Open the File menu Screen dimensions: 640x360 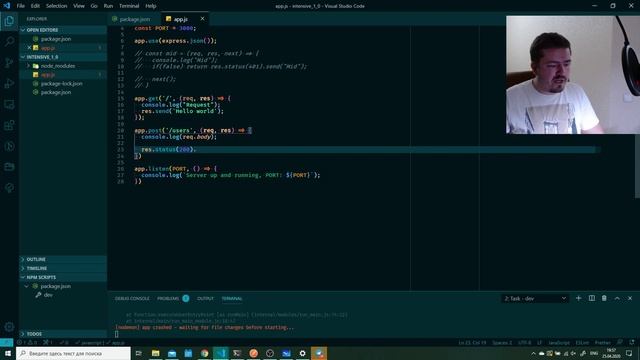click(20, 6)
